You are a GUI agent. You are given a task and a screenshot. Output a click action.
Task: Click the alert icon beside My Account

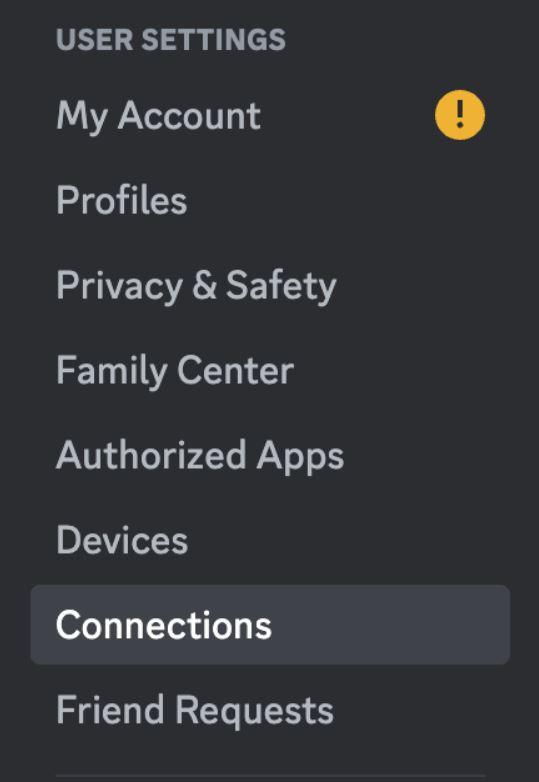(460, 115)
